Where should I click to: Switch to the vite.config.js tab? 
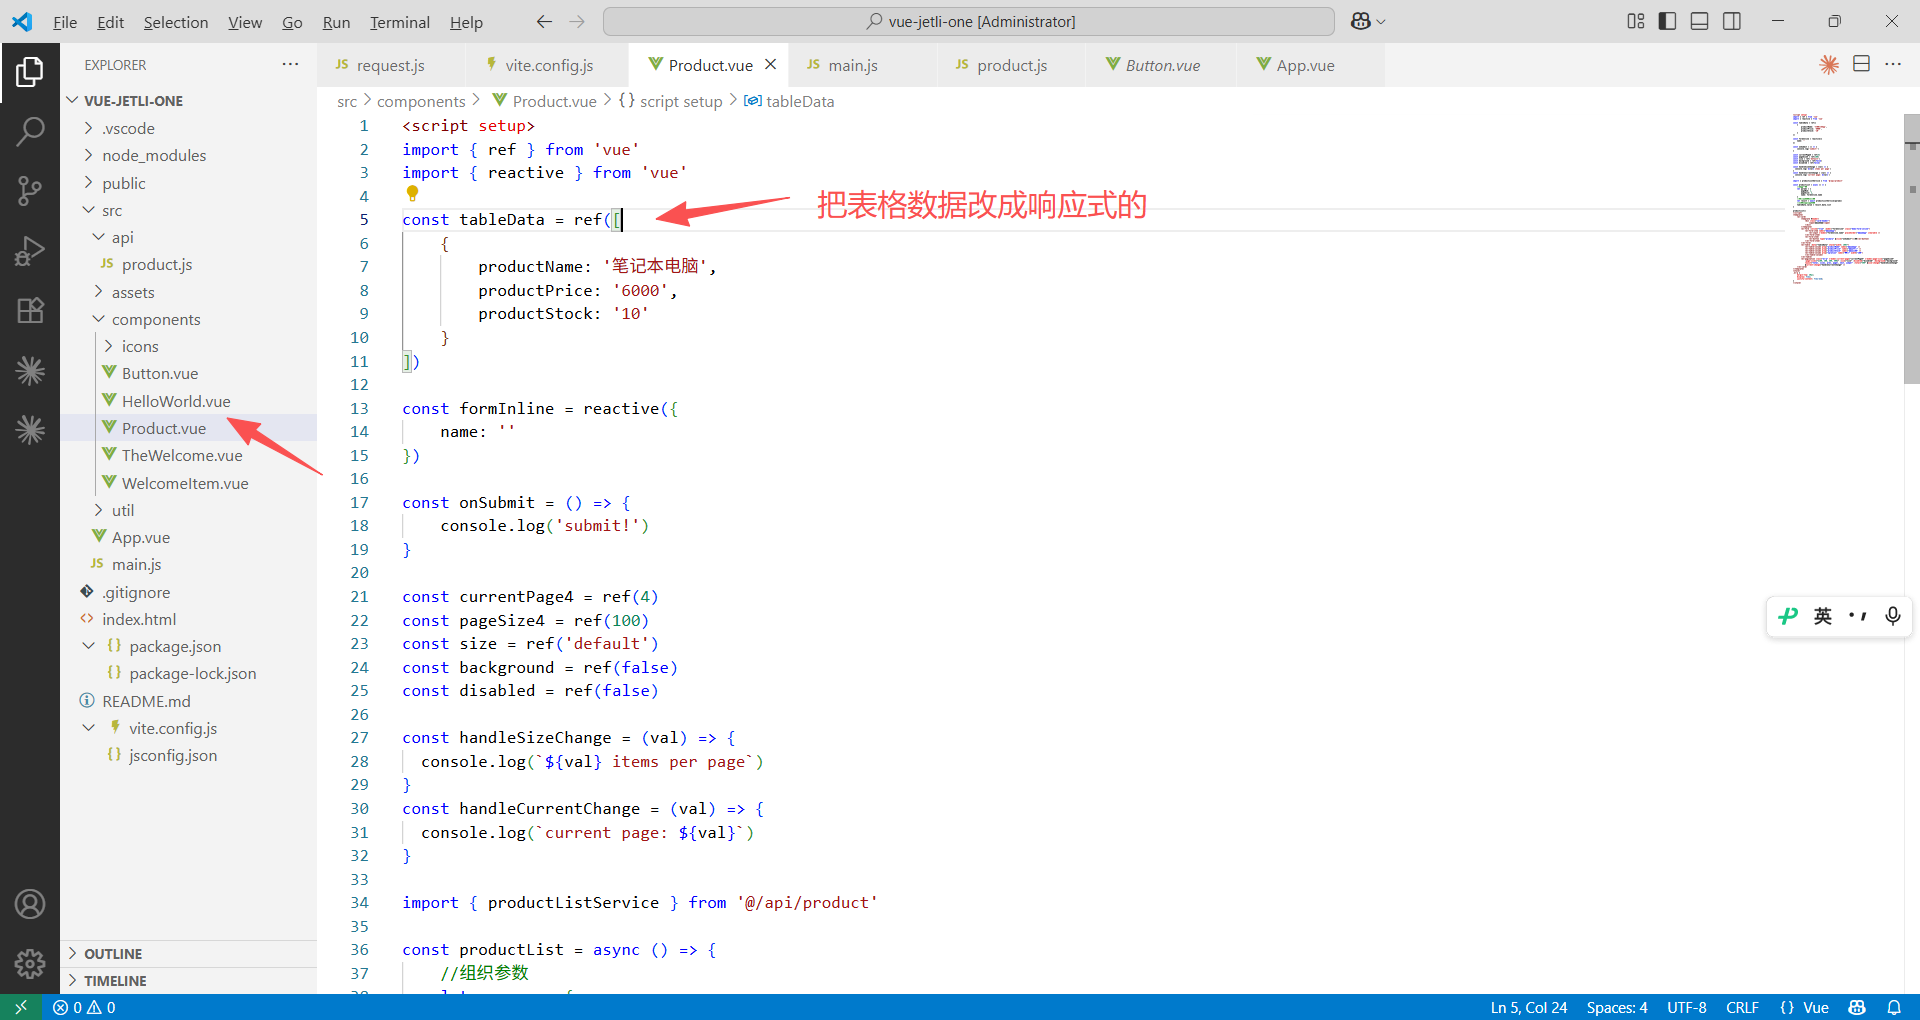click(x=549, y=65)
